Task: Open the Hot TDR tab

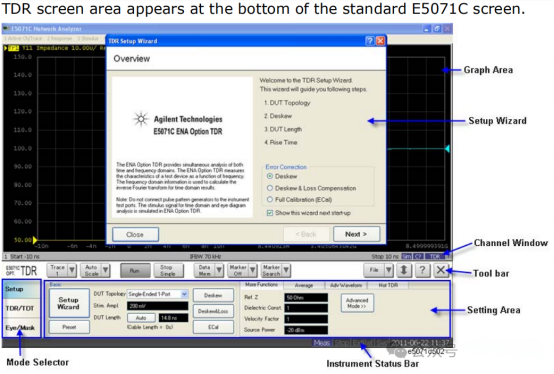Action: tap(388, 285)
